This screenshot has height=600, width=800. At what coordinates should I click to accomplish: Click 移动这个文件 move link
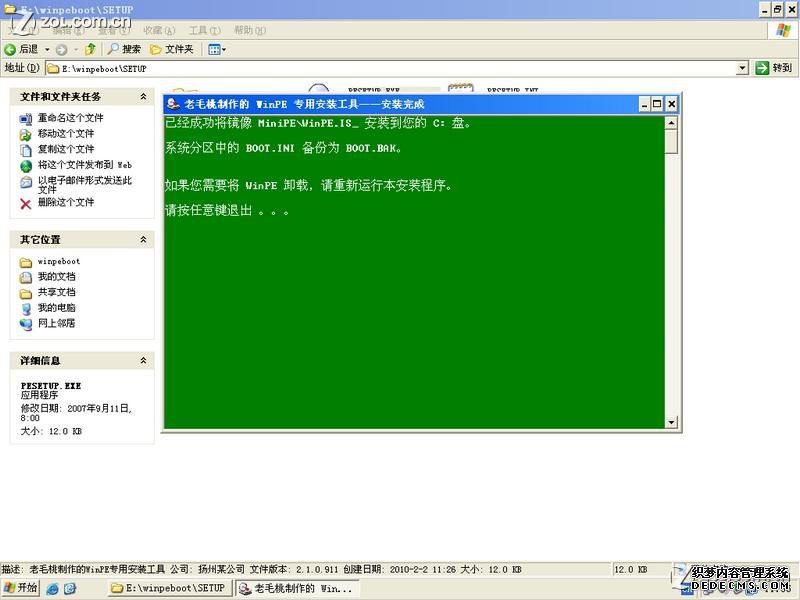66,134
